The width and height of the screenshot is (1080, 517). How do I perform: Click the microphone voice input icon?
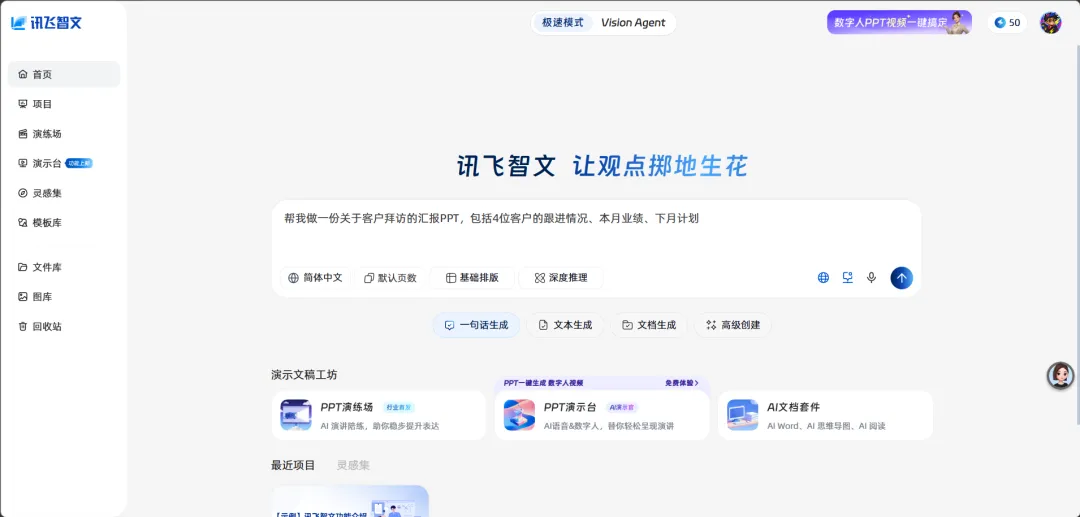click(x=871, y=277)
